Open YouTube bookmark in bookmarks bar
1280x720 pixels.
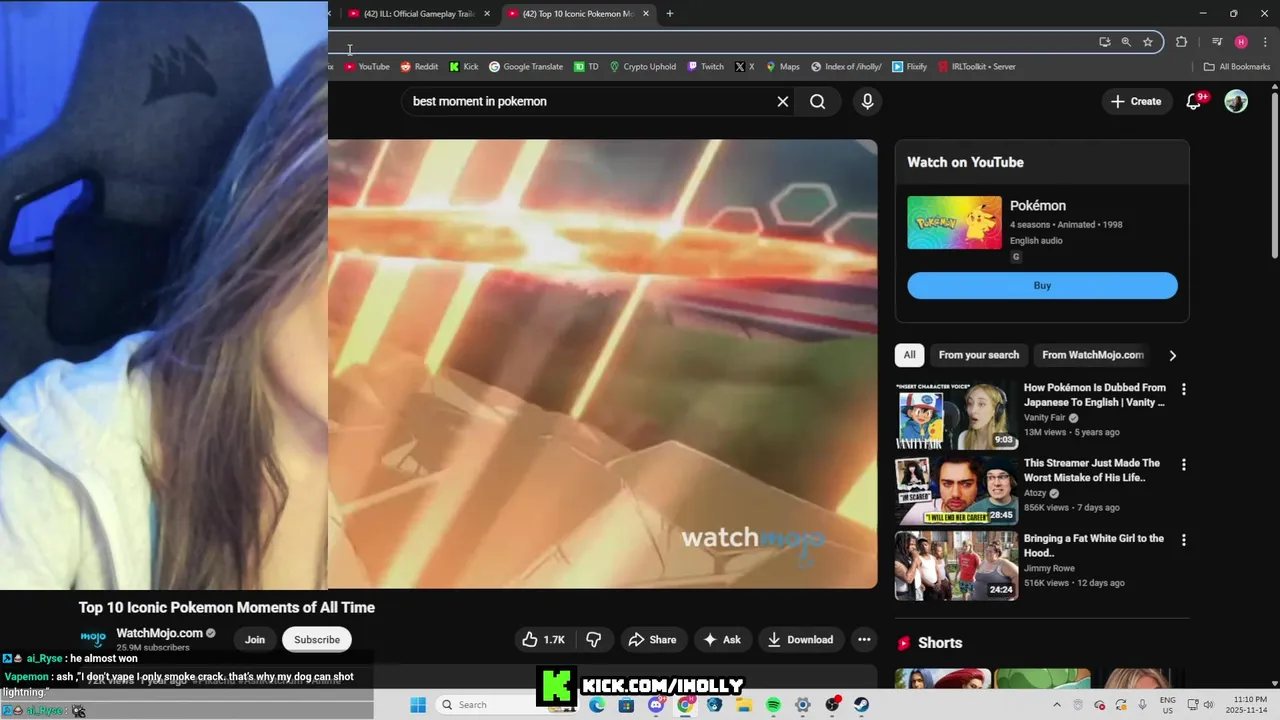(367, 67)
